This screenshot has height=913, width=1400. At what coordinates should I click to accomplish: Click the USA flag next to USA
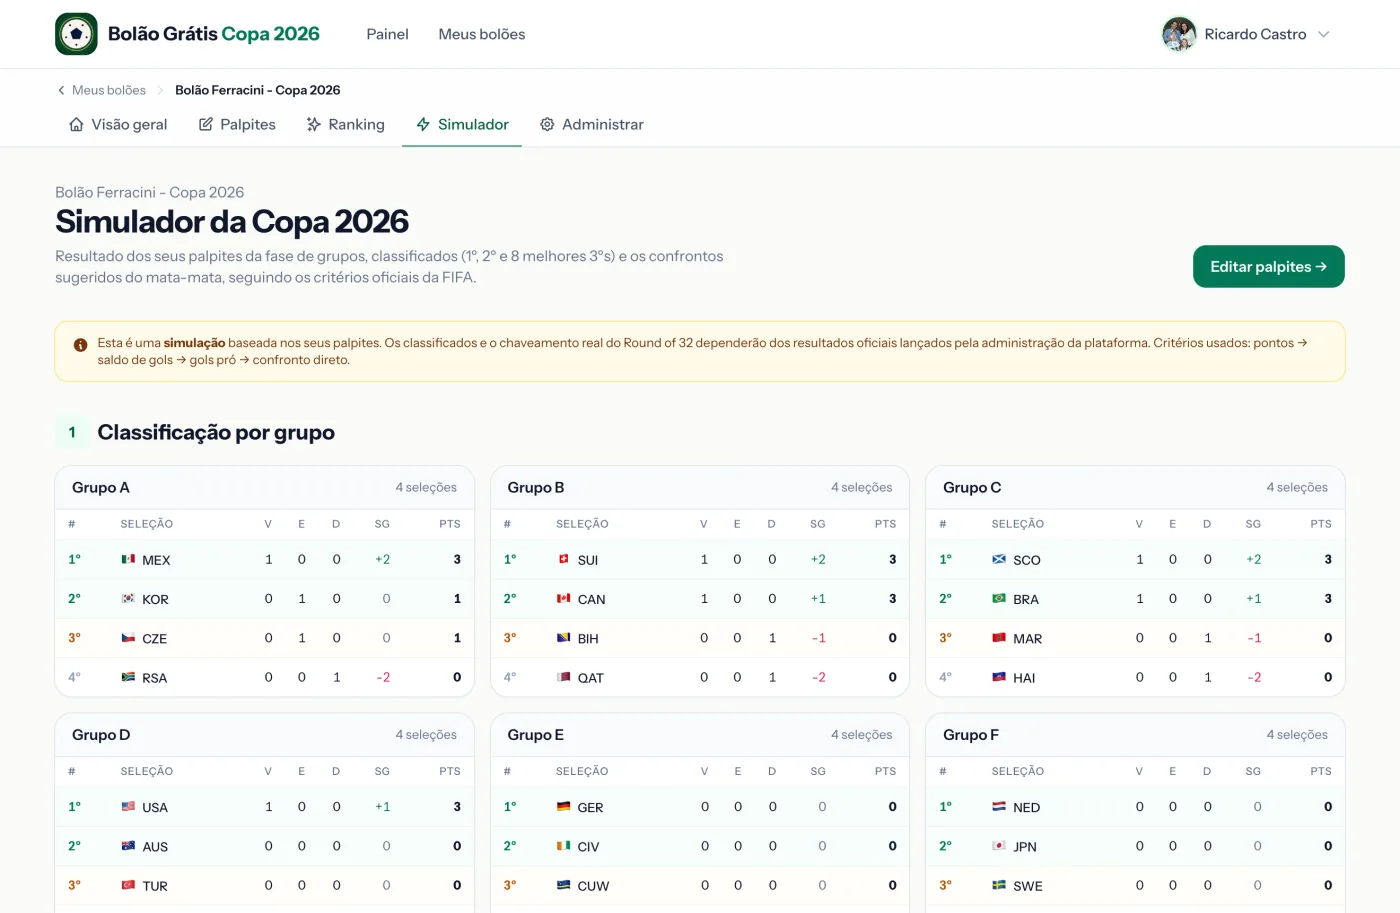(128, 806)
